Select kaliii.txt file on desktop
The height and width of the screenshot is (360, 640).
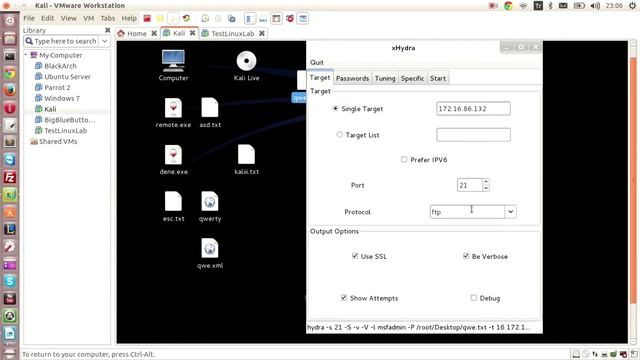[246, 160]
